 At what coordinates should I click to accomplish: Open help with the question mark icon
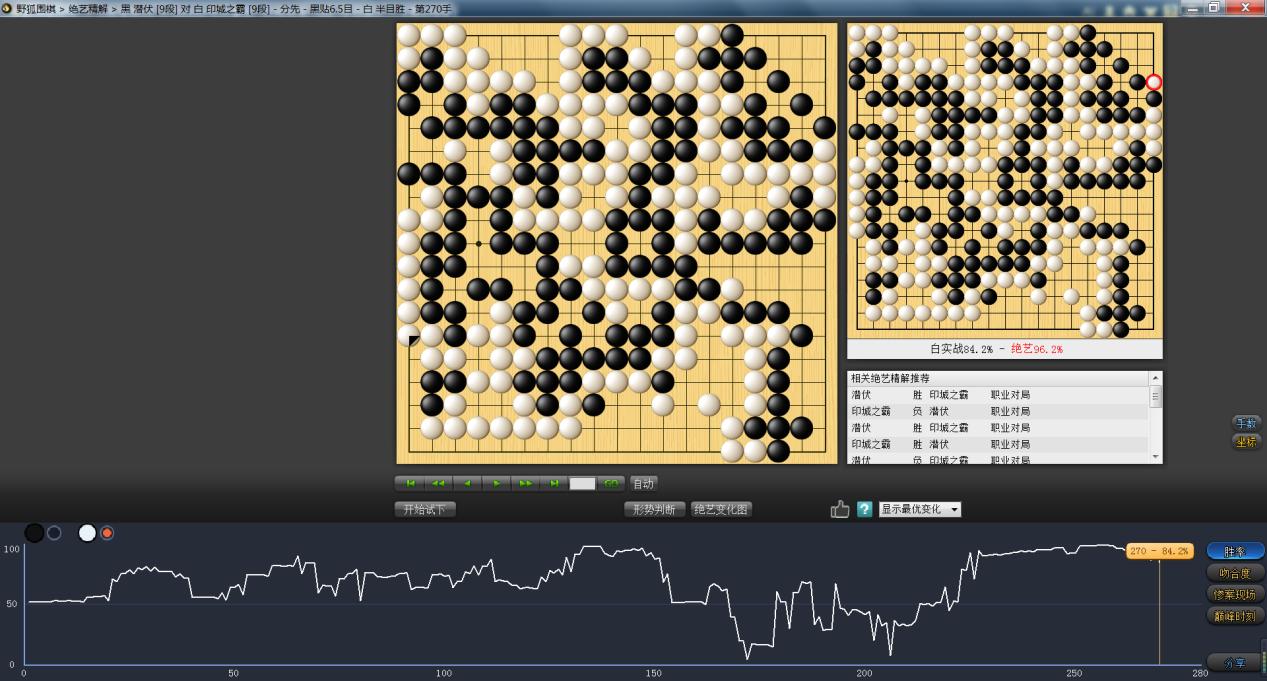click(x=865, y=509)
